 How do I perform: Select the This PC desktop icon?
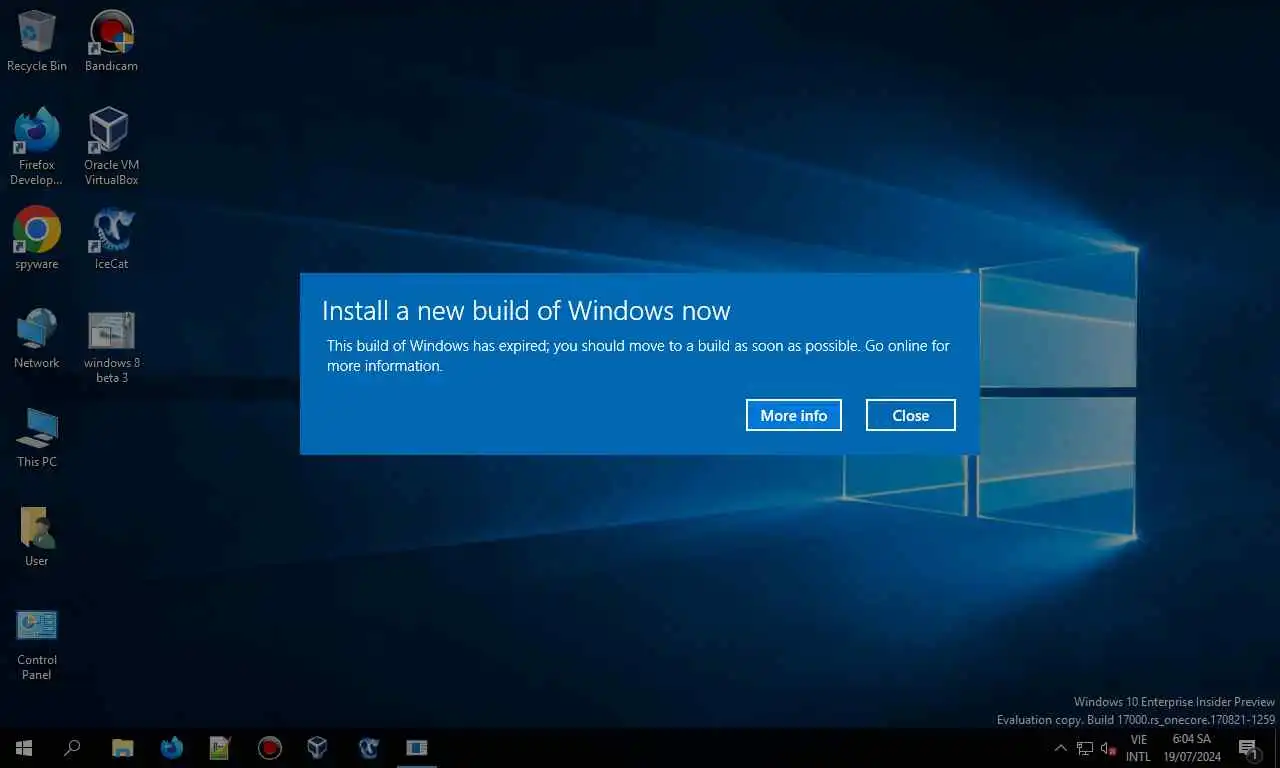[x=37, y=437]
